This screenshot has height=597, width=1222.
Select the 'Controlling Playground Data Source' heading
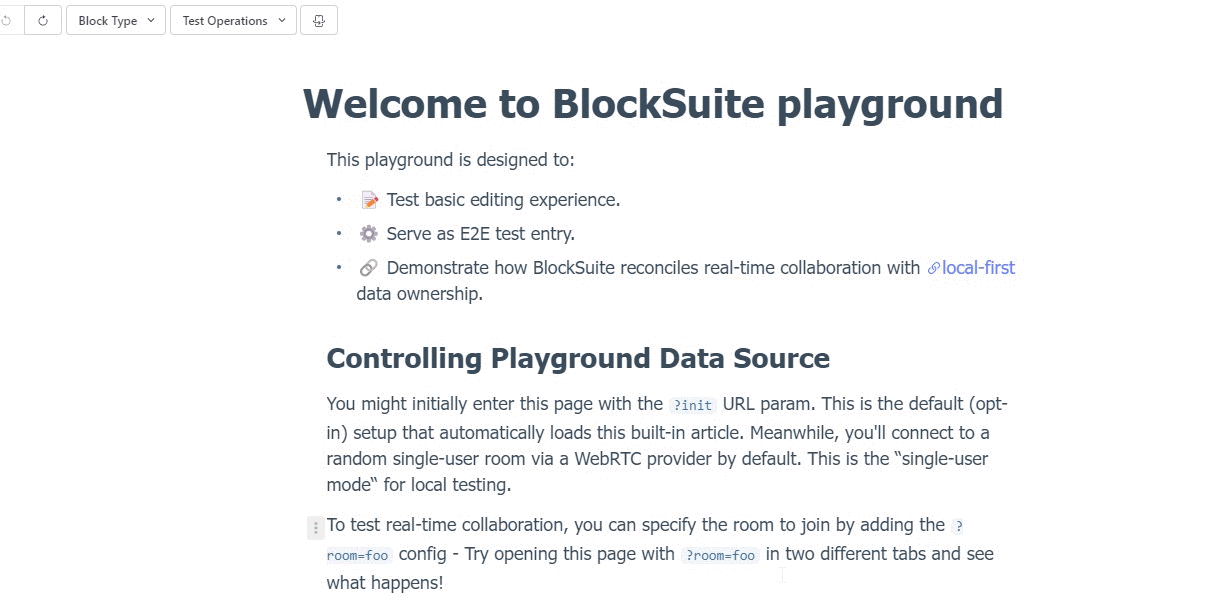coord(577,358)
